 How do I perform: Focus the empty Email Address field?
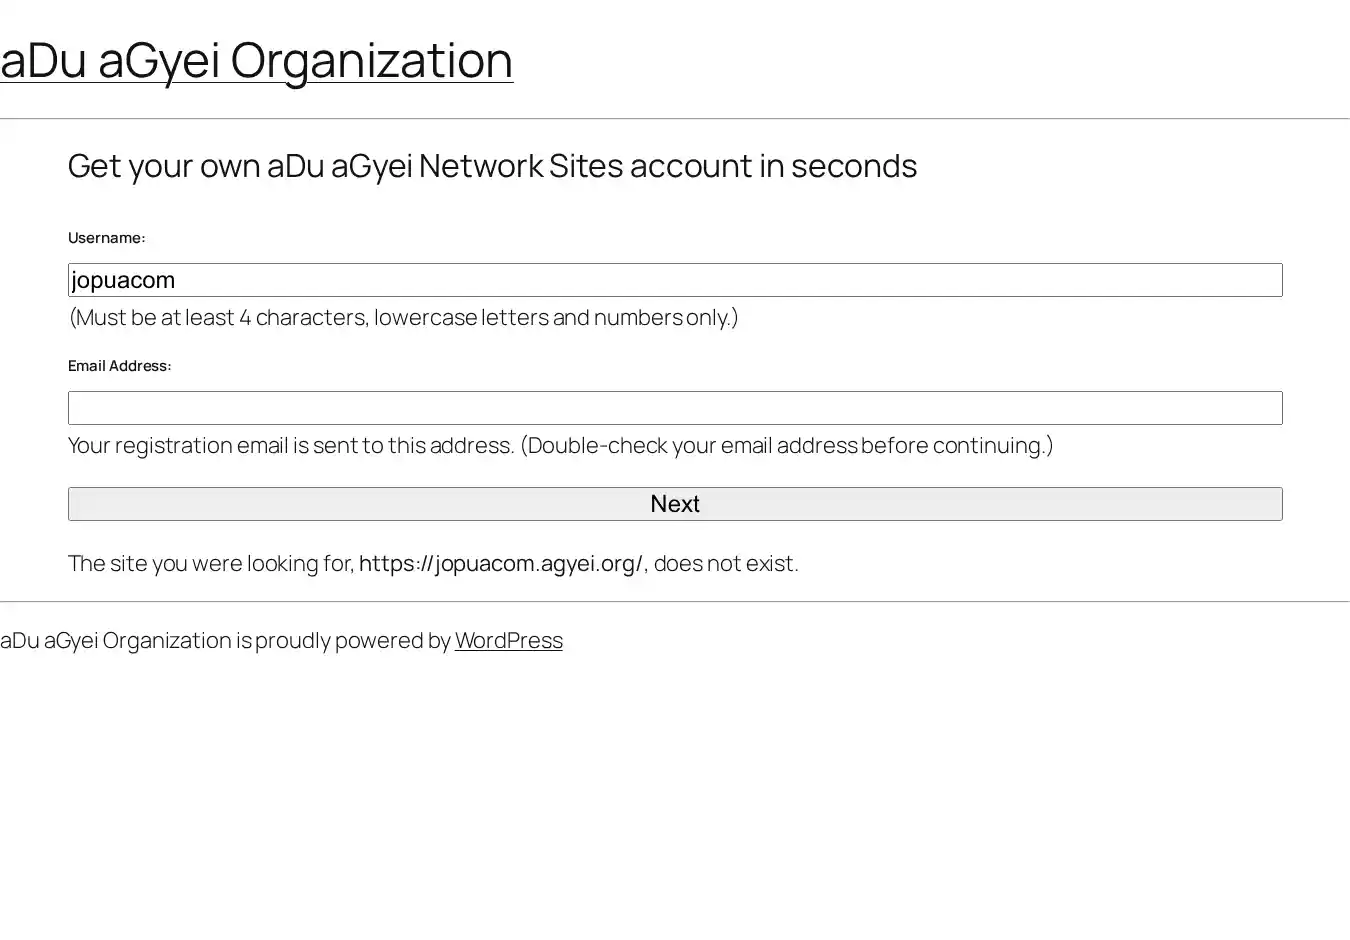(675, 408)
